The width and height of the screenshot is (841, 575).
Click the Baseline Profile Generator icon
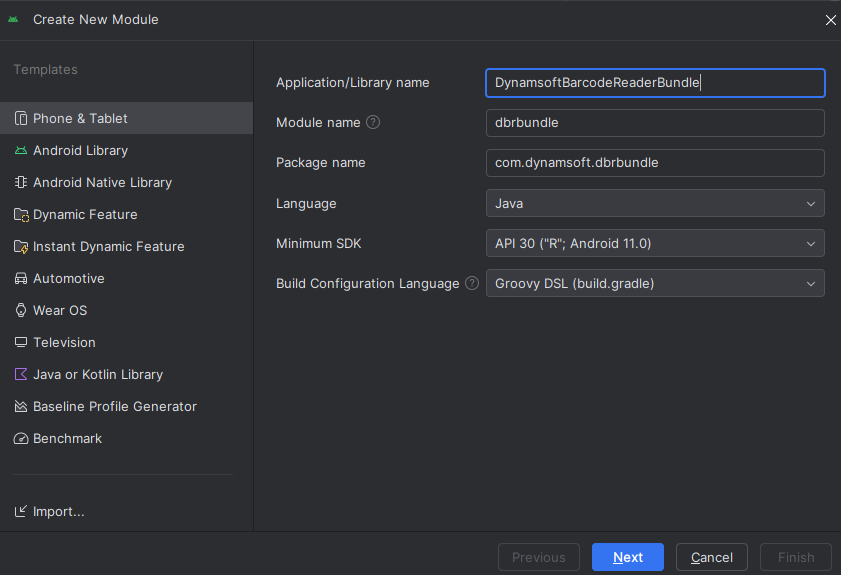click(x=21, y=407)
